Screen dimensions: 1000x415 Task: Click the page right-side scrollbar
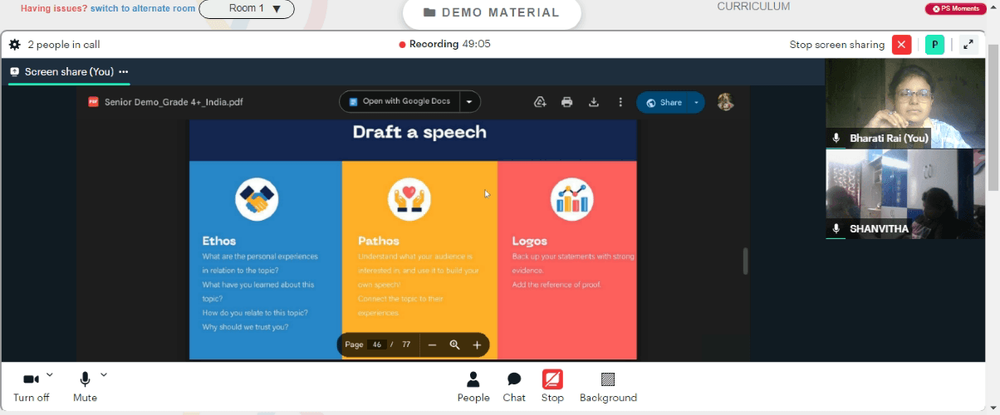pos(993,118)
